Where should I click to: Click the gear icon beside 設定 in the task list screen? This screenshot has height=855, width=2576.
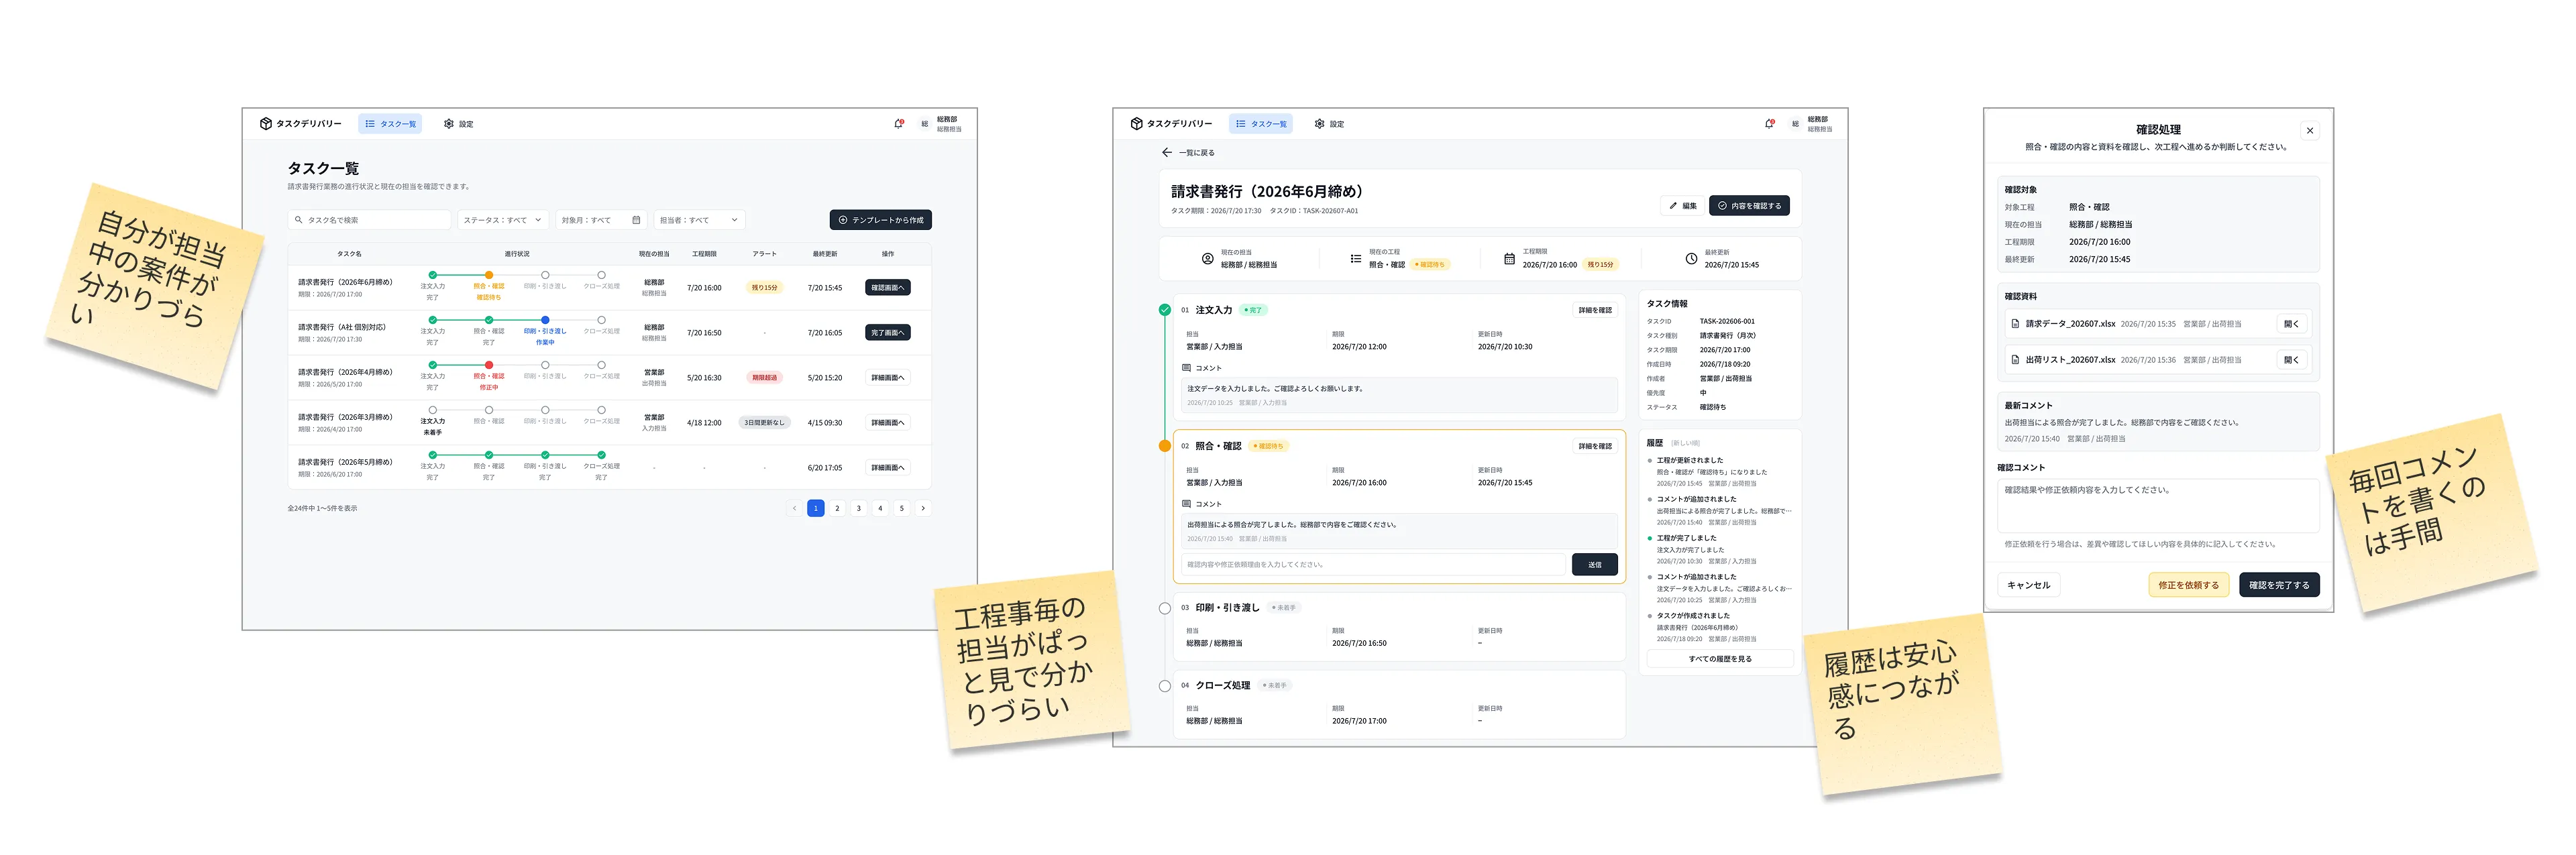[x=449, y=124]
